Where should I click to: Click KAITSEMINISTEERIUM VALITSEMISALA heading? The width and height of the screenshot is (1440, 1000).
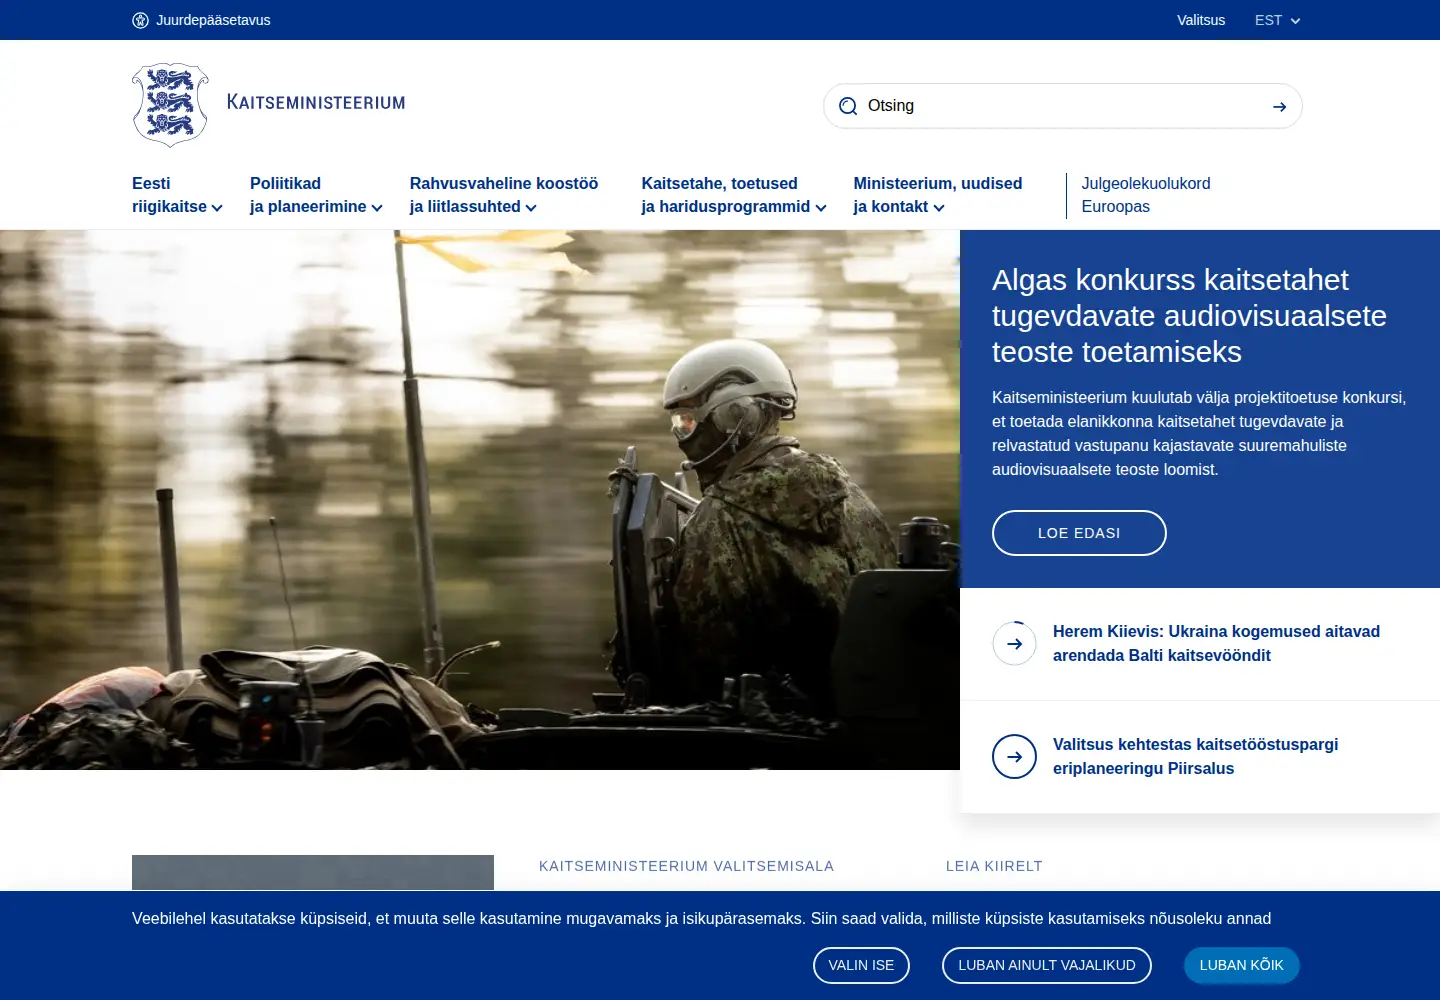686,866
